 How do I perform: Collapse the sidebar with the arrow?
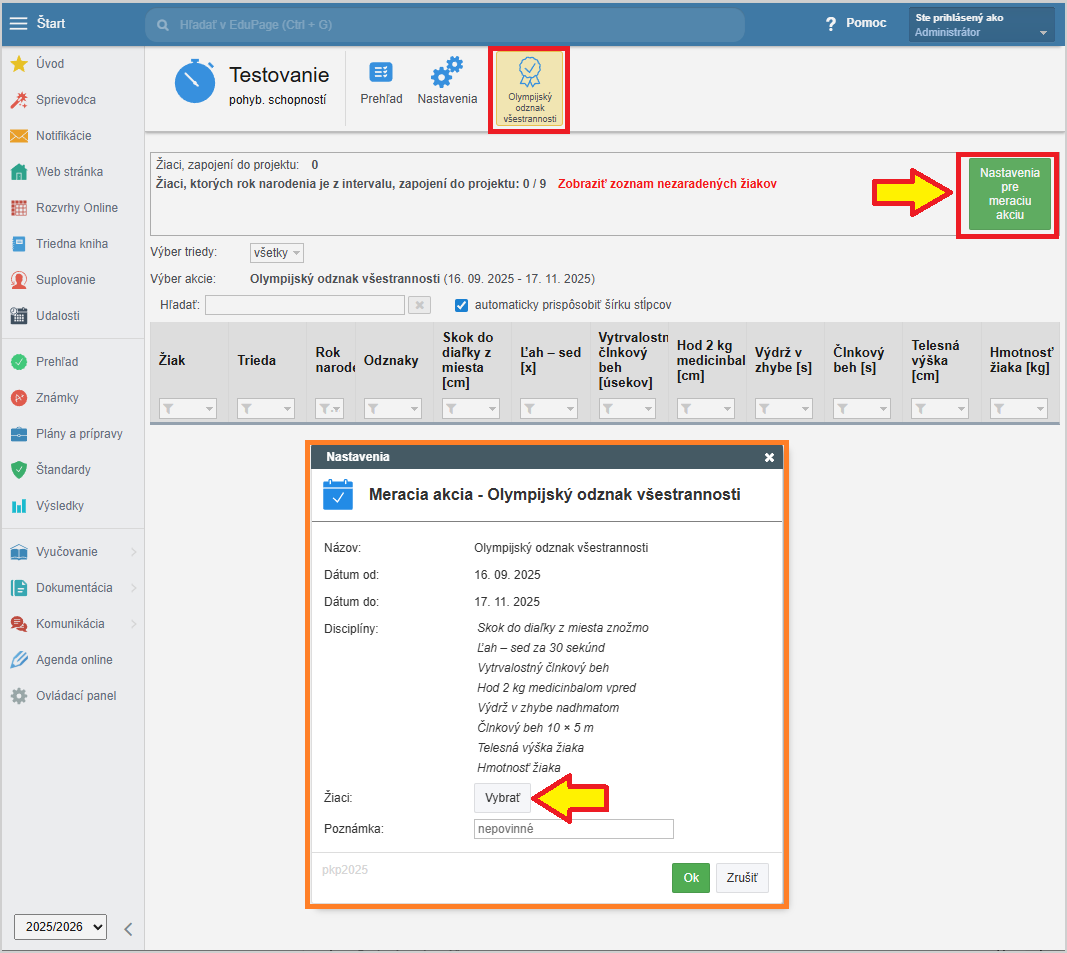click(128, 929)
